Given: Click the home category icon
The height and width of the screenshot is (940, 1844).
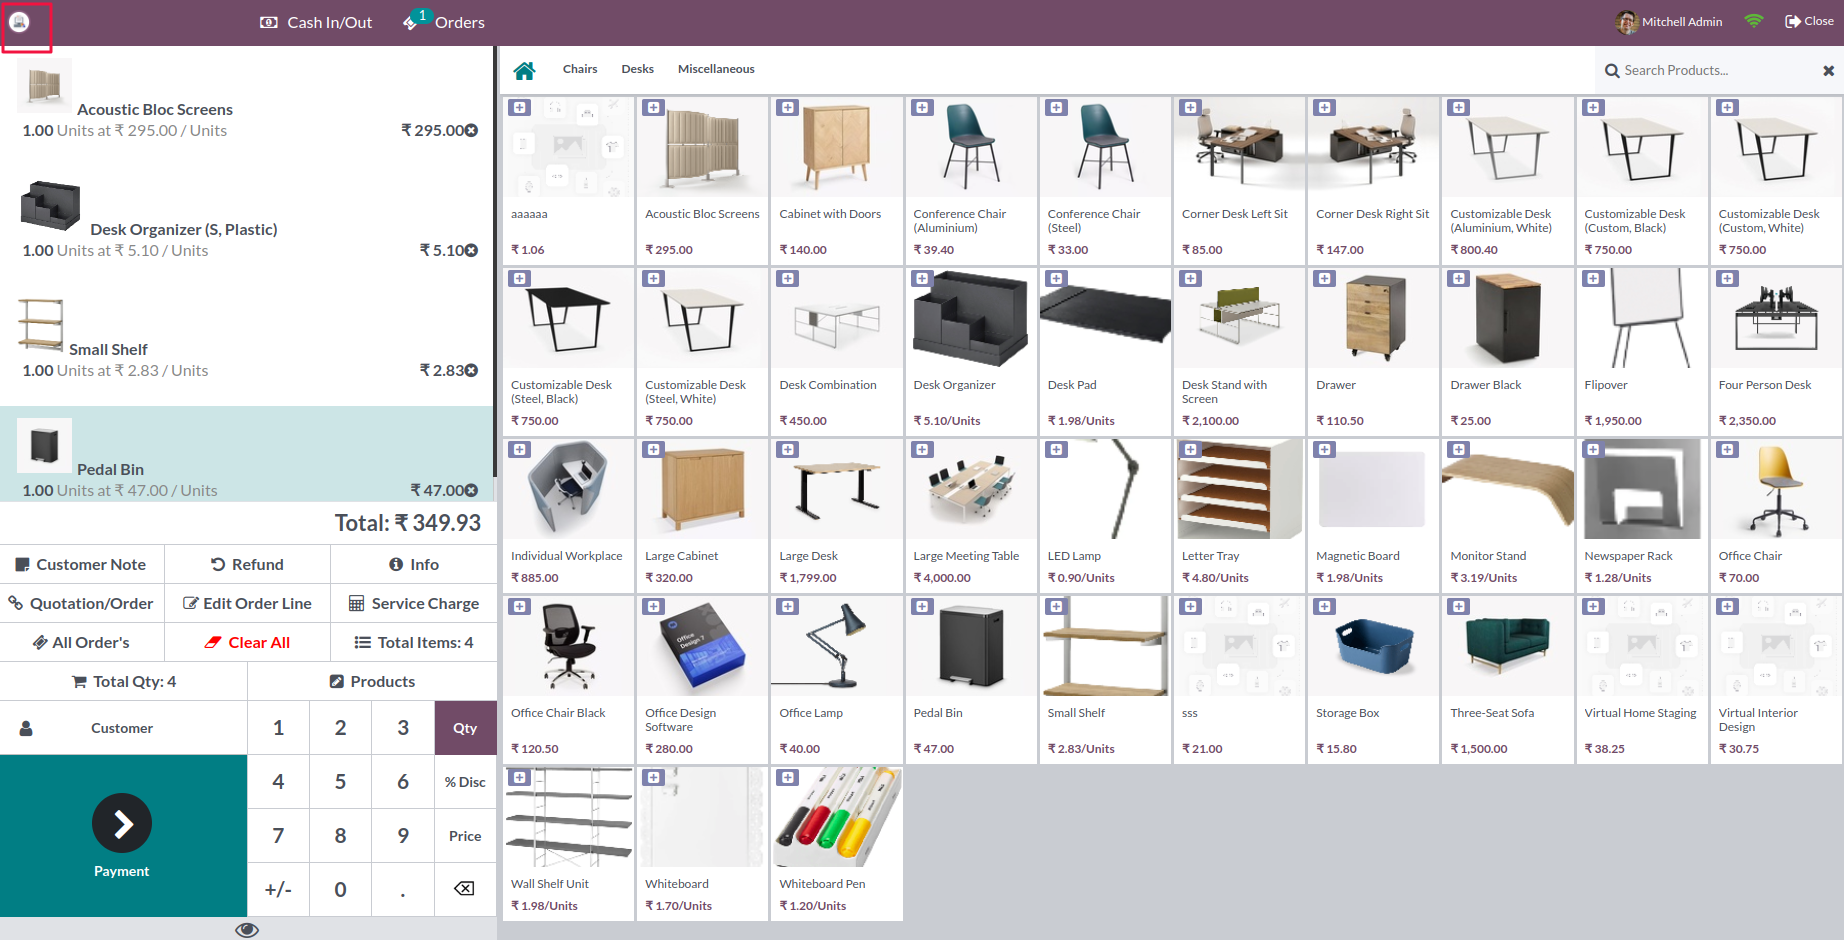Looking at the screenshot, I should pyautogui.click(x=526, y=69).
